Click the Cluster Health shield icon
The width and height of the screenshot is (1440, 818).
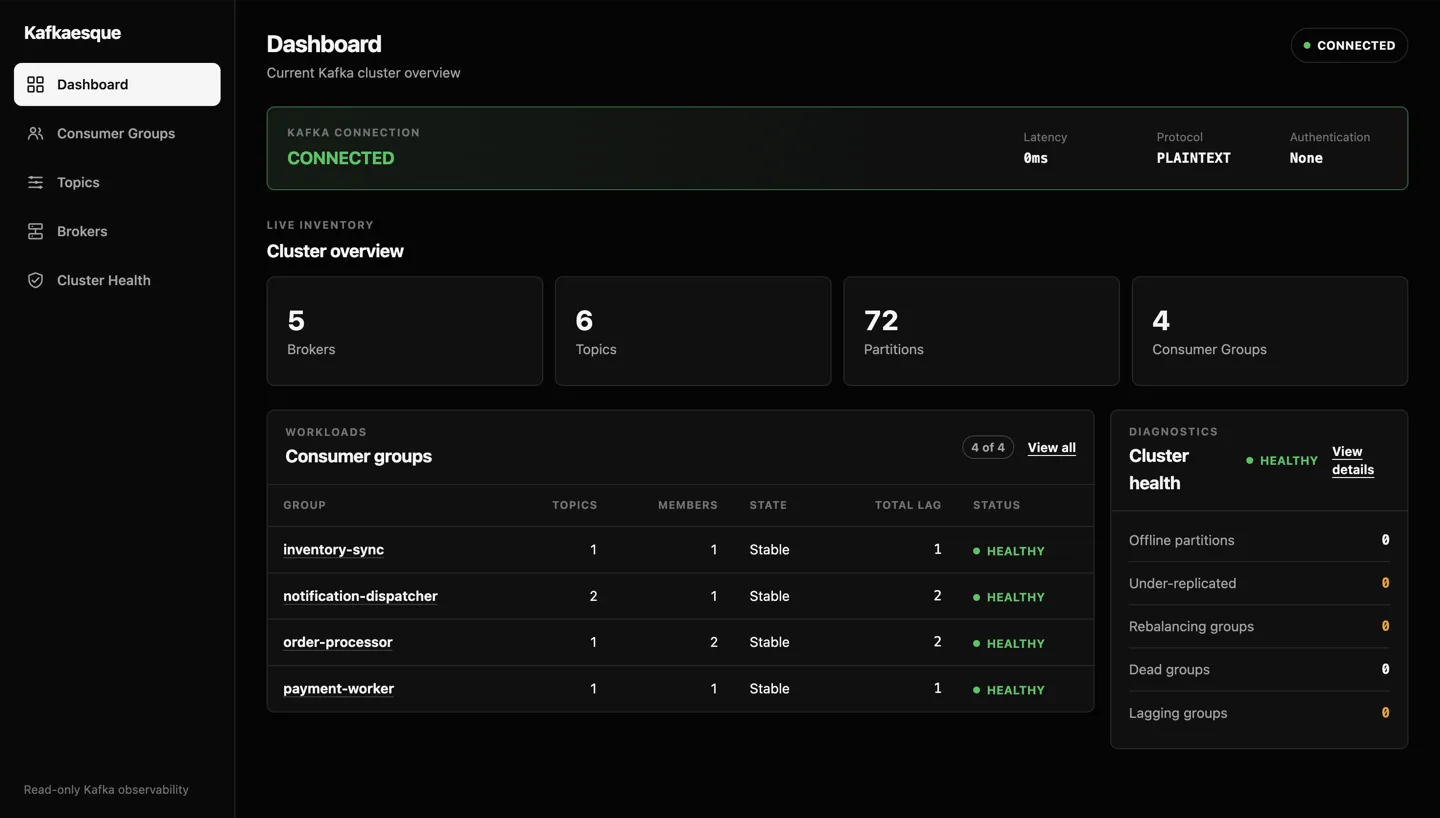[35, 280]
